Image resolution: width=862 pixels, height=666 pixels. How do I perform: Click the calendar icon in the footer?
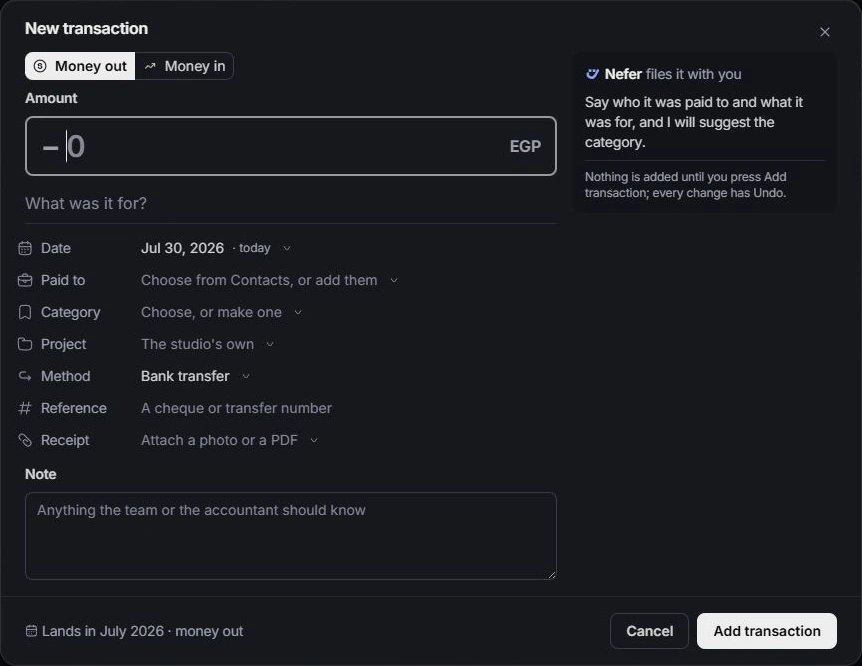(x=31, y=631)
